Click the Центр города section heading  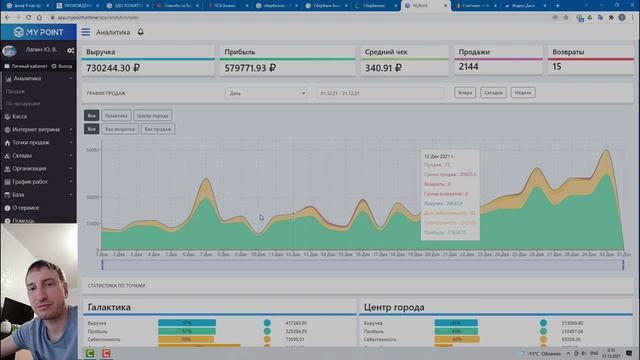[394, 307]
